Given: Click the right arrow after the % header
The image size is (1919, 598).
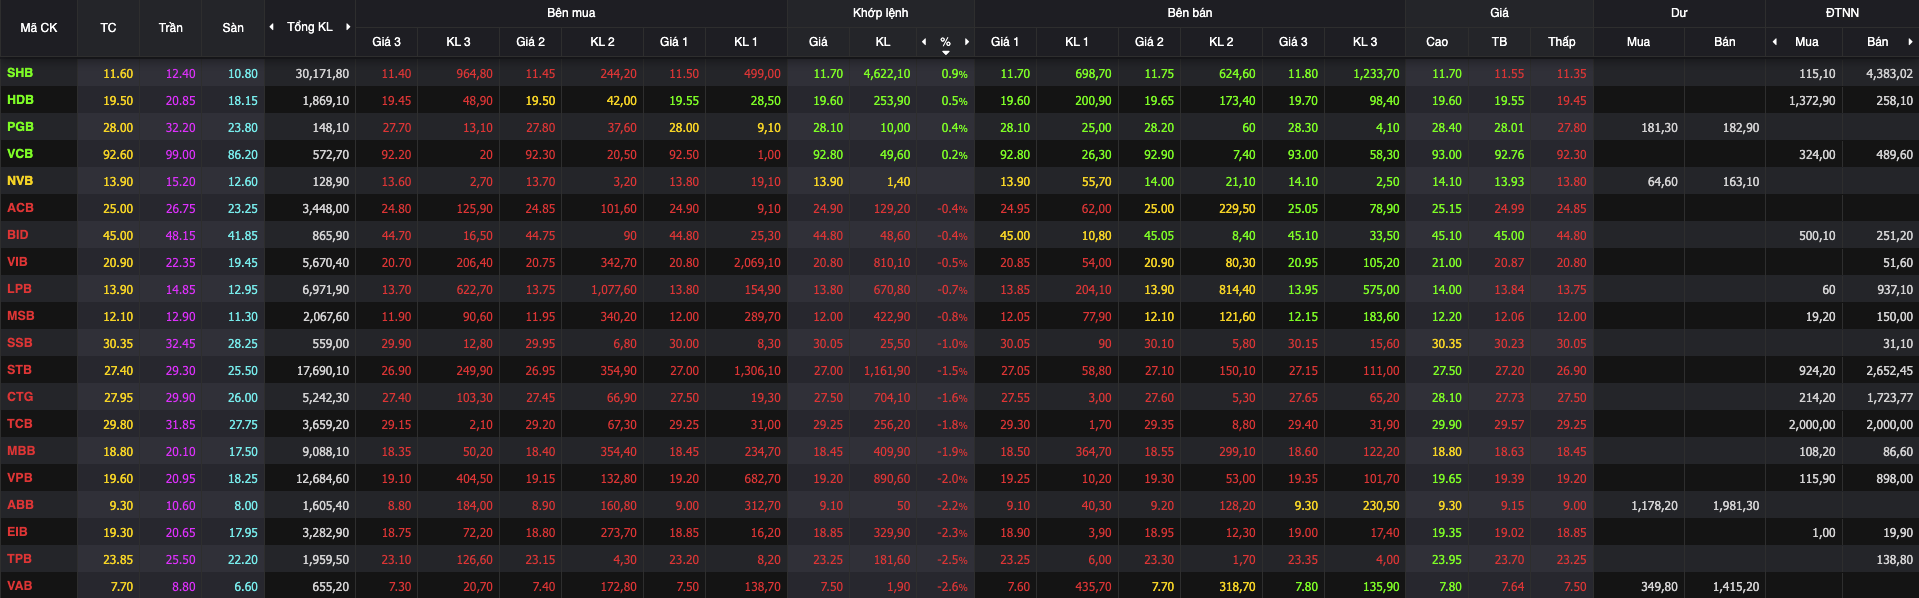Looking at the screenshot, I should 967,42.
